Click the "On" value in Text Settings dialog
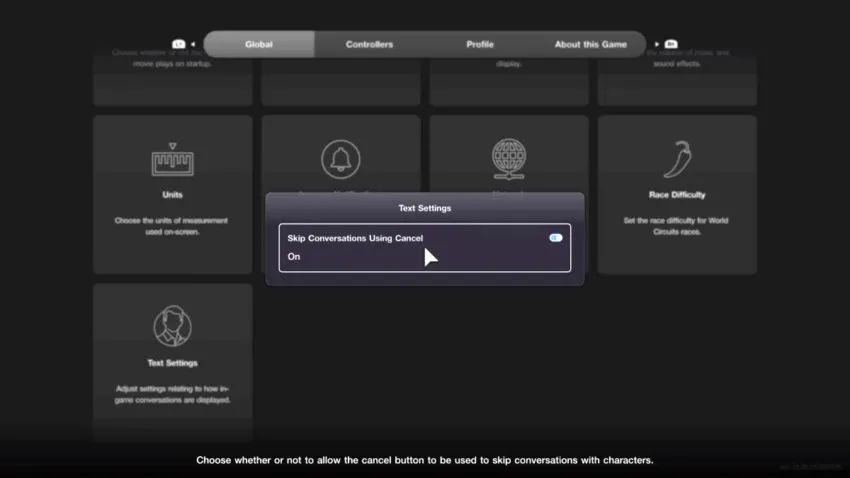The height and width of the screenshot is (478, 850). click(294, 257)
